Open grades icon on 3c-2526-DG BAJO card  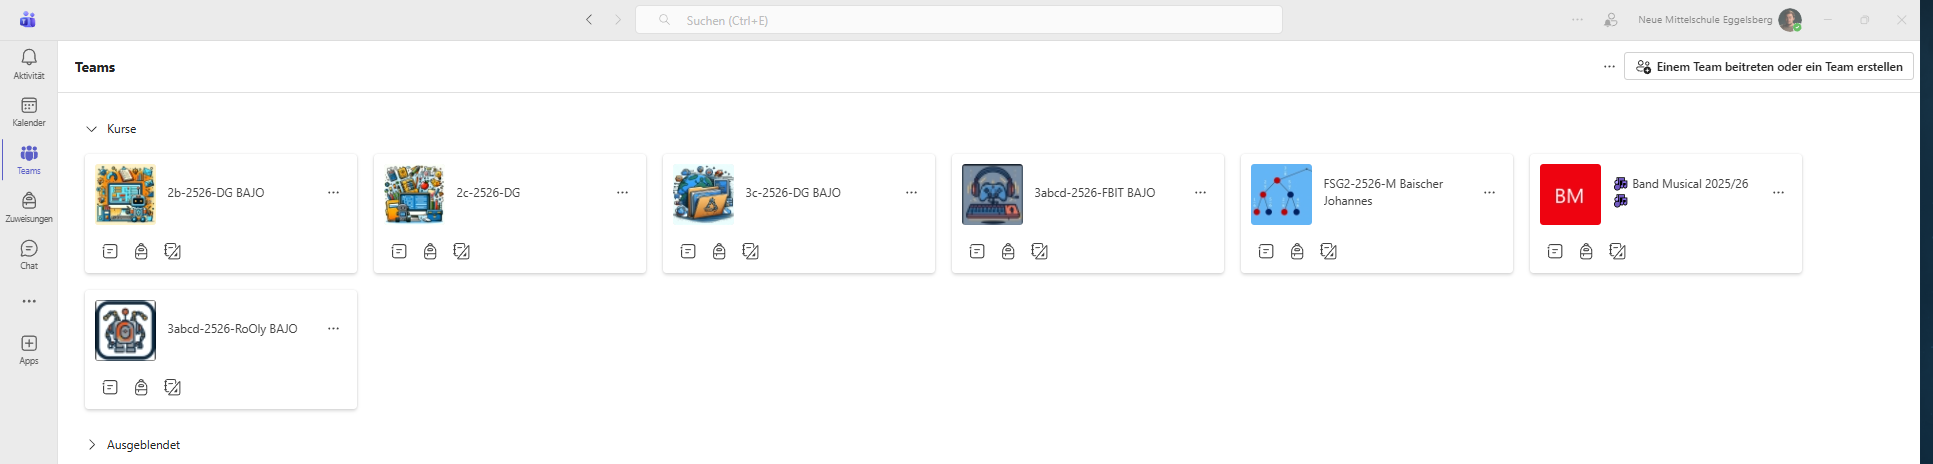tap(750, 251)
